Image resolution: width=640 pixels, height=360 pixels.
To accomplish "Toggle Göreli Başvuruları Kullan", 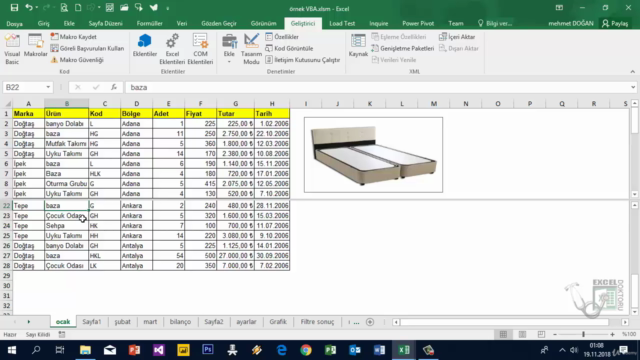I will point(87,48).
